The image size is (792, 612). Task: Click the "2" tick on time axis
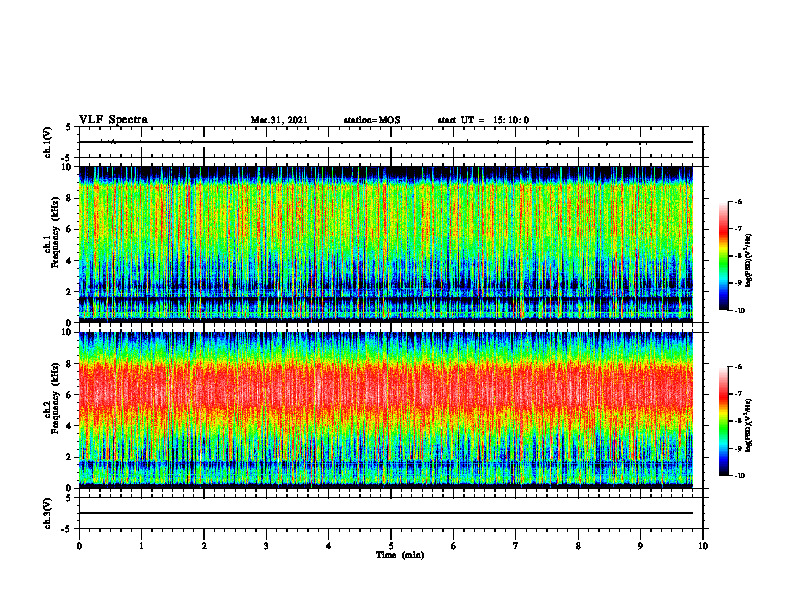(x=204, y=546)
